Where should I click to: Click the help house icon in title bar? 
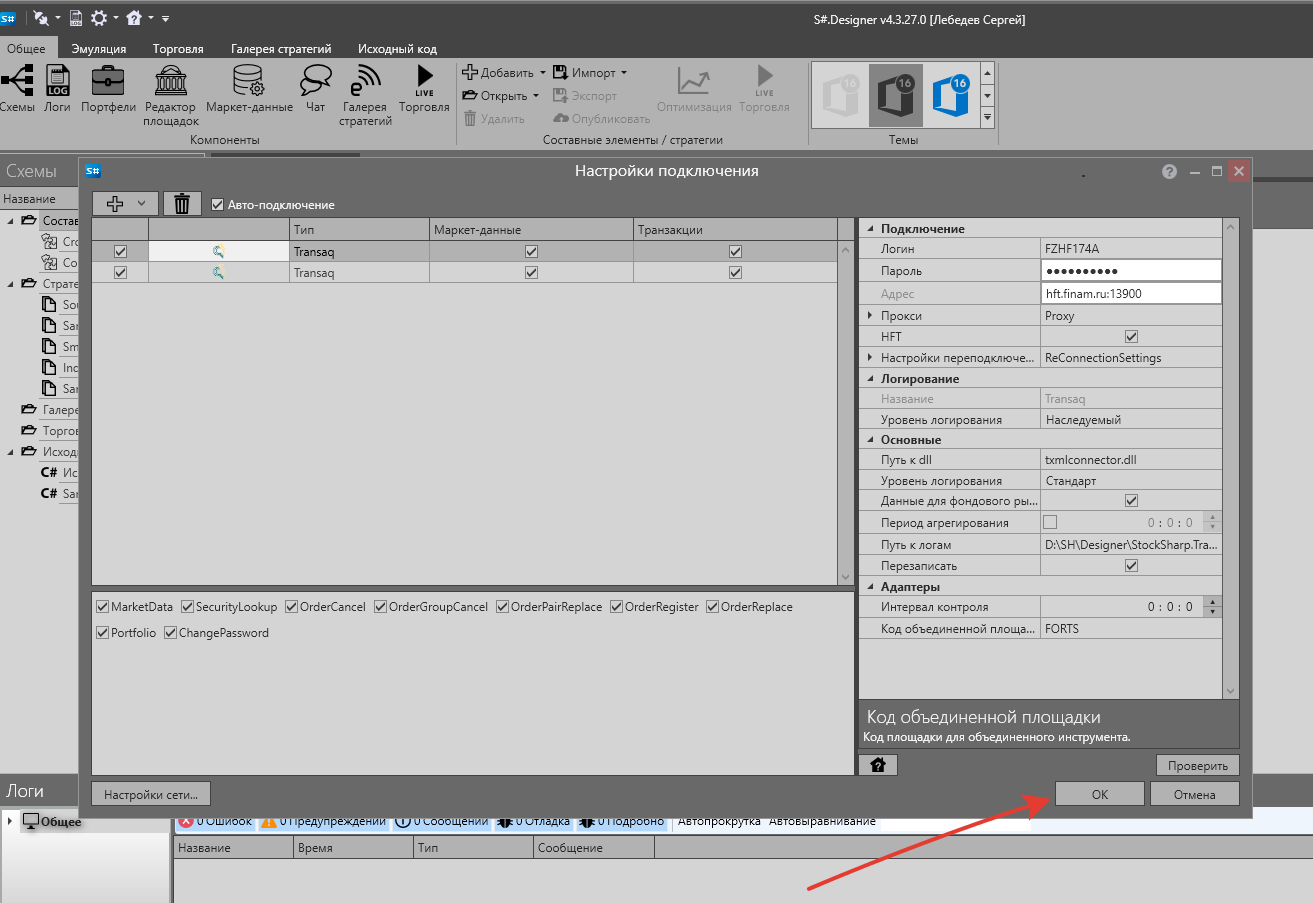coord(133,18)
